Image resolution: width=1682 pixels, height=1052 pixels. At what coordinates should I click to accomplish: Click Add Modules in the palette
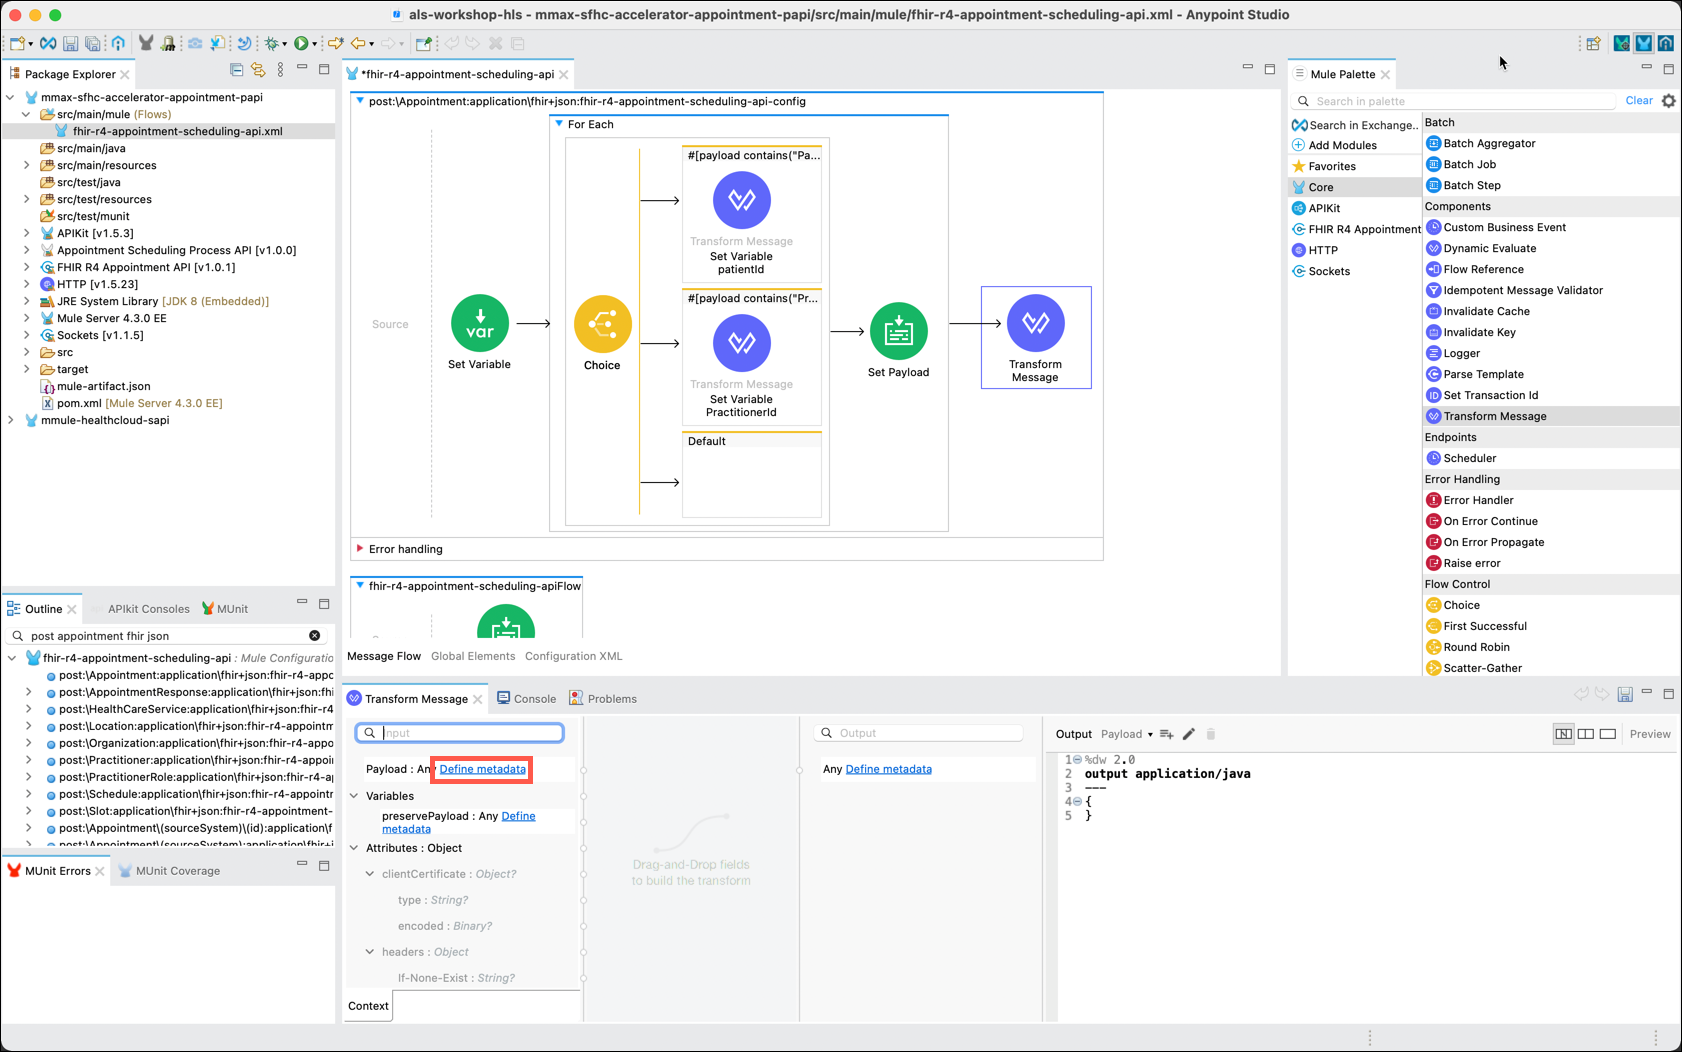click(x=1342, y=145)
